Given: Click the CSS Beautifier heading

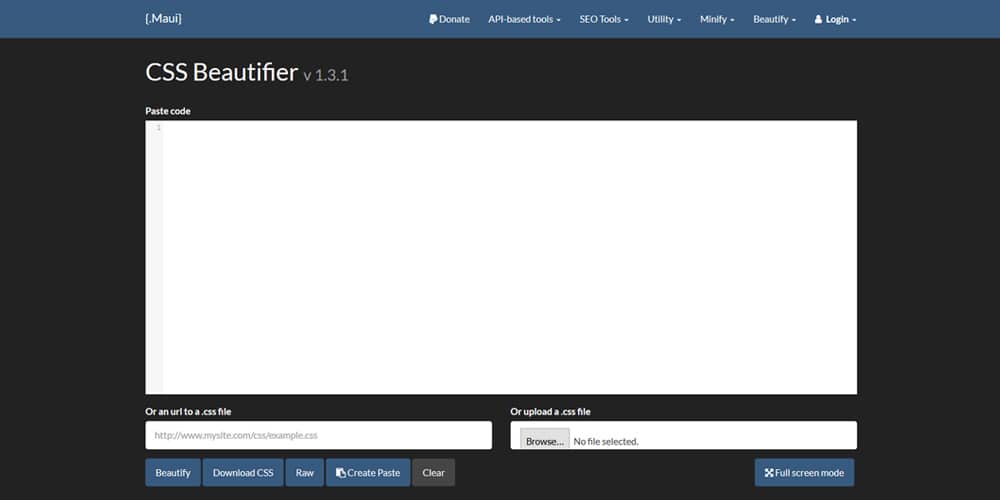Looking at the screenshot, I should point(221,72).
